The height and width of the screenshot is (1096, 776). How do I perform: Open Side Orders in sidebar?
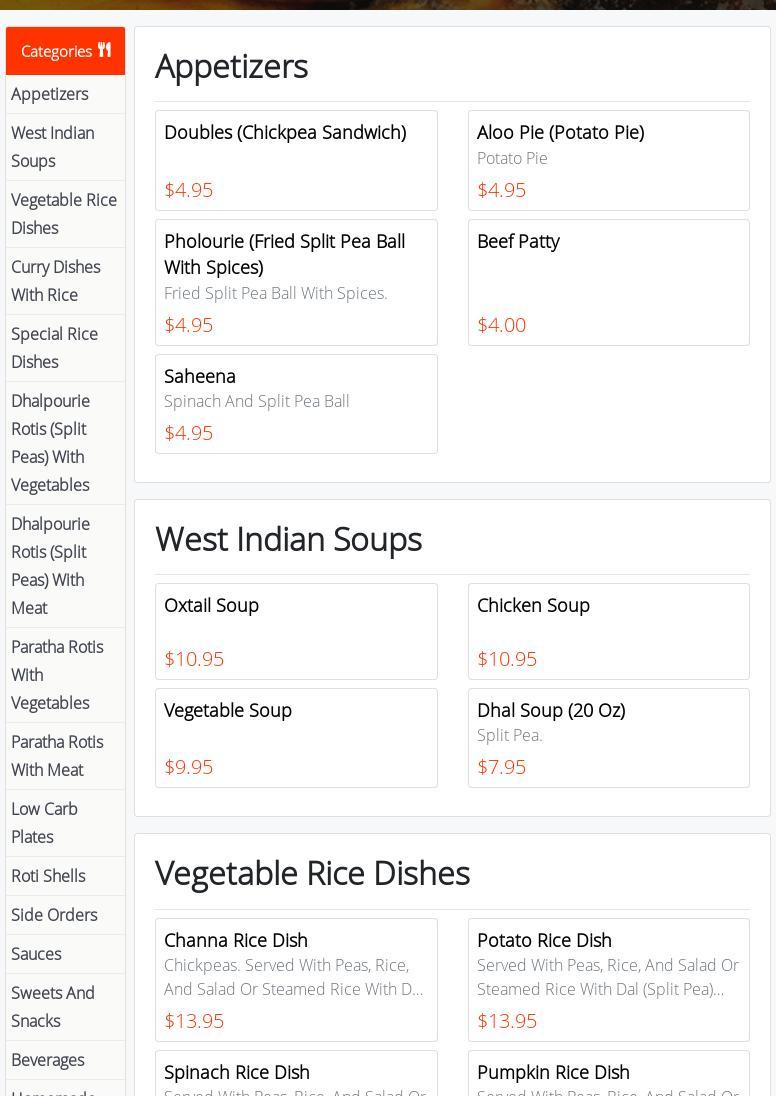54,915
